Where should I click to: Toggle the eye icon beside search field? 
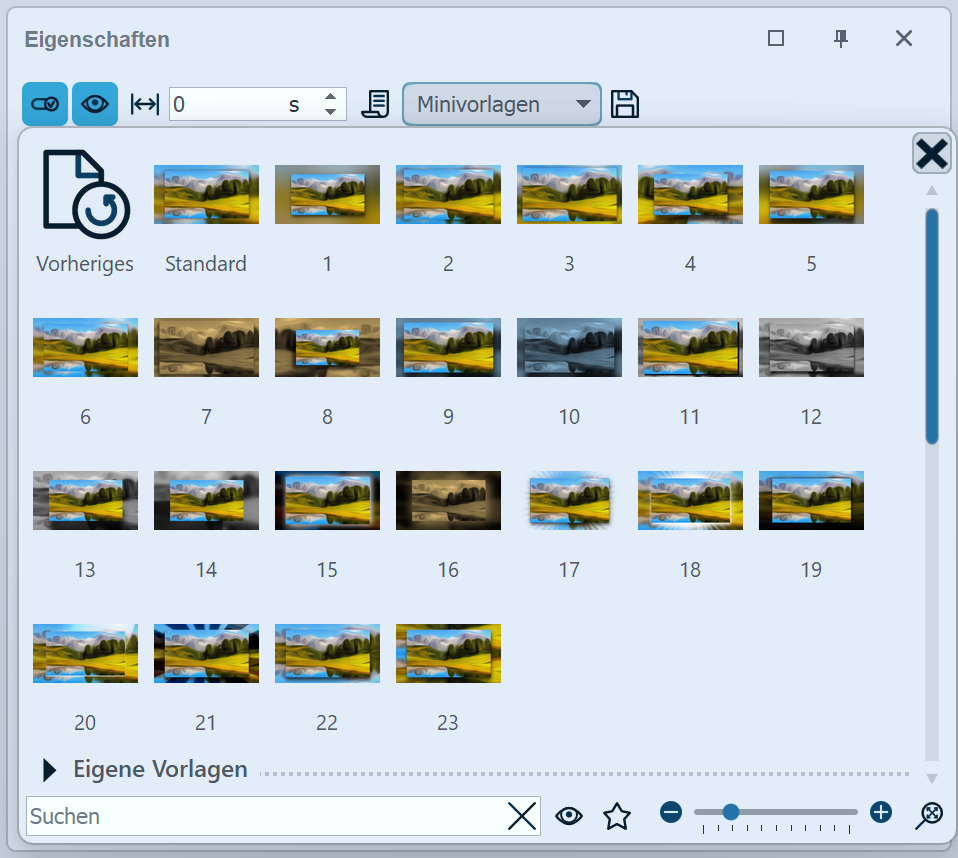pyautogui.click(x=569, y=816)
